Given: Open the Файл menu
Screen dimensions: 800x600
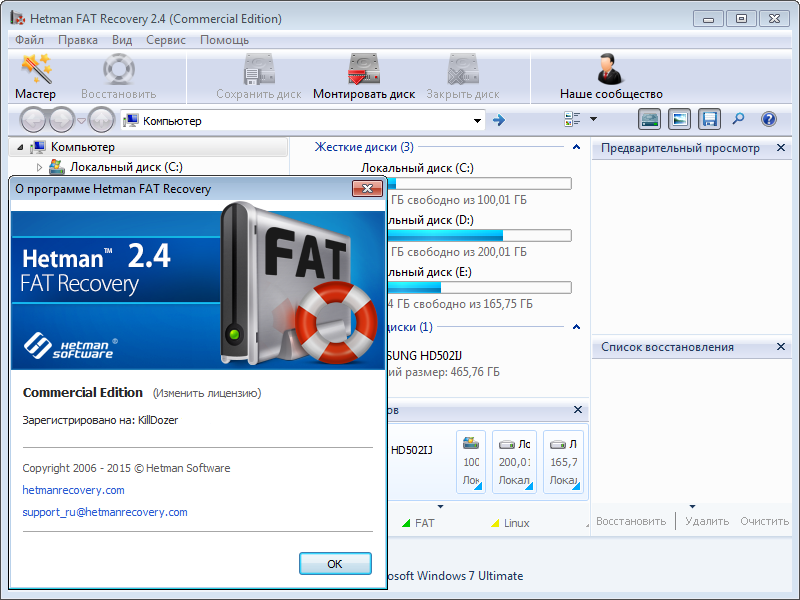Looking at the screenshot, I should 30,40.
